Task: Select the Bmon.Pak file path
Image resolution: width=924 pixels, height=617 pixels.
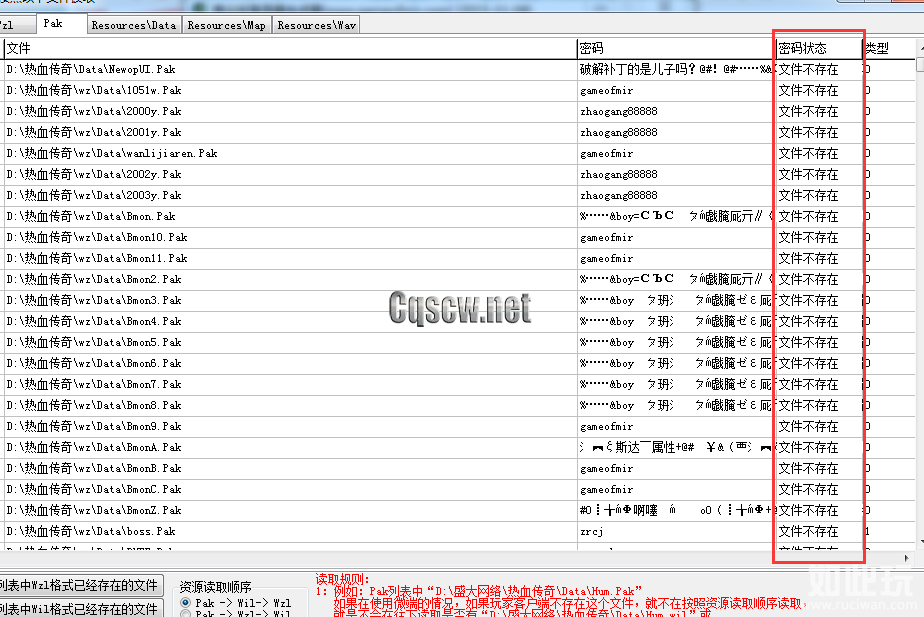Action: click(91, 217)
